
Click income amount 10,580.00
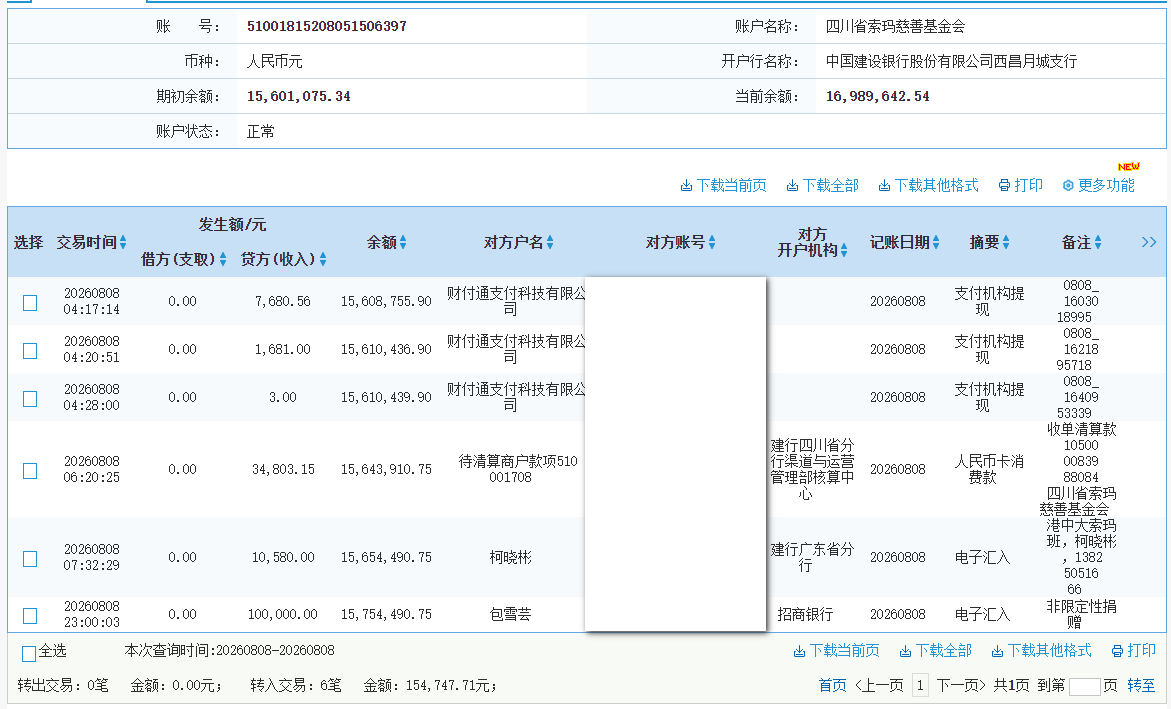click(283, 557)
